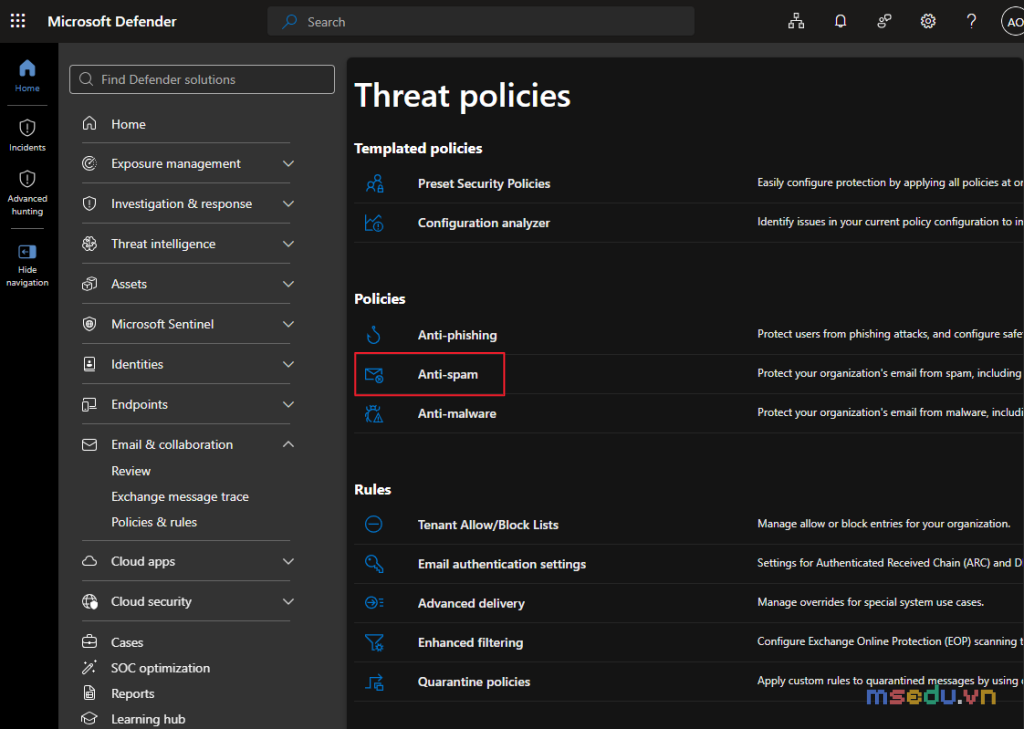Open the feedback community icon in header
The image size is (1024, 729).
pos(884,22)
